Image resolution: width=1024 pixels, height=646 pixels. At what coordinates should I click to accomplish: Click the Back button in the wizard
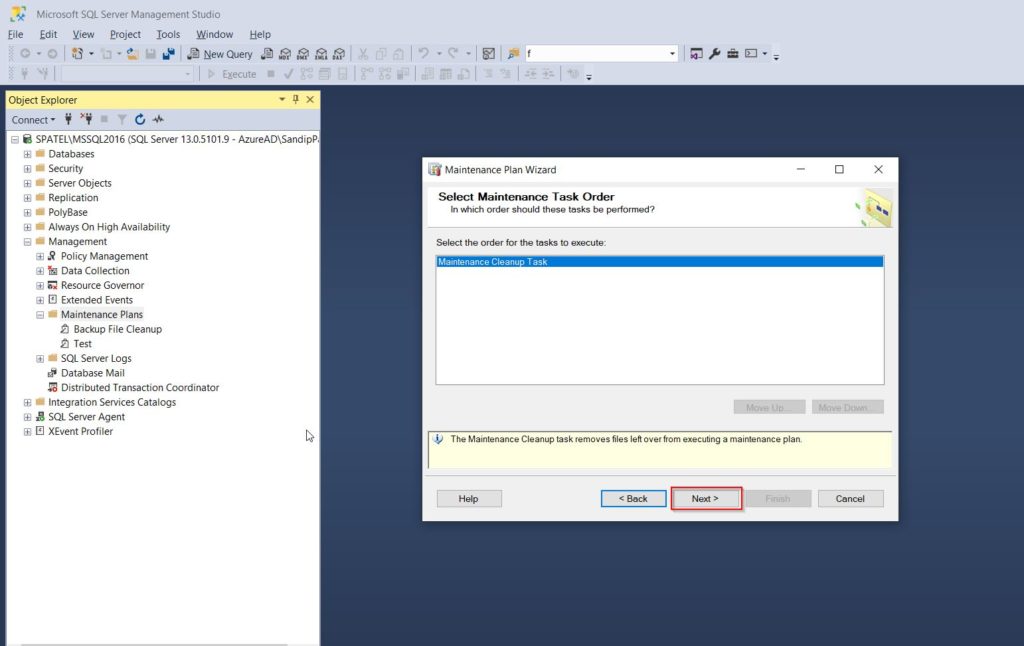pyautogui.click(x=633, y=498)
